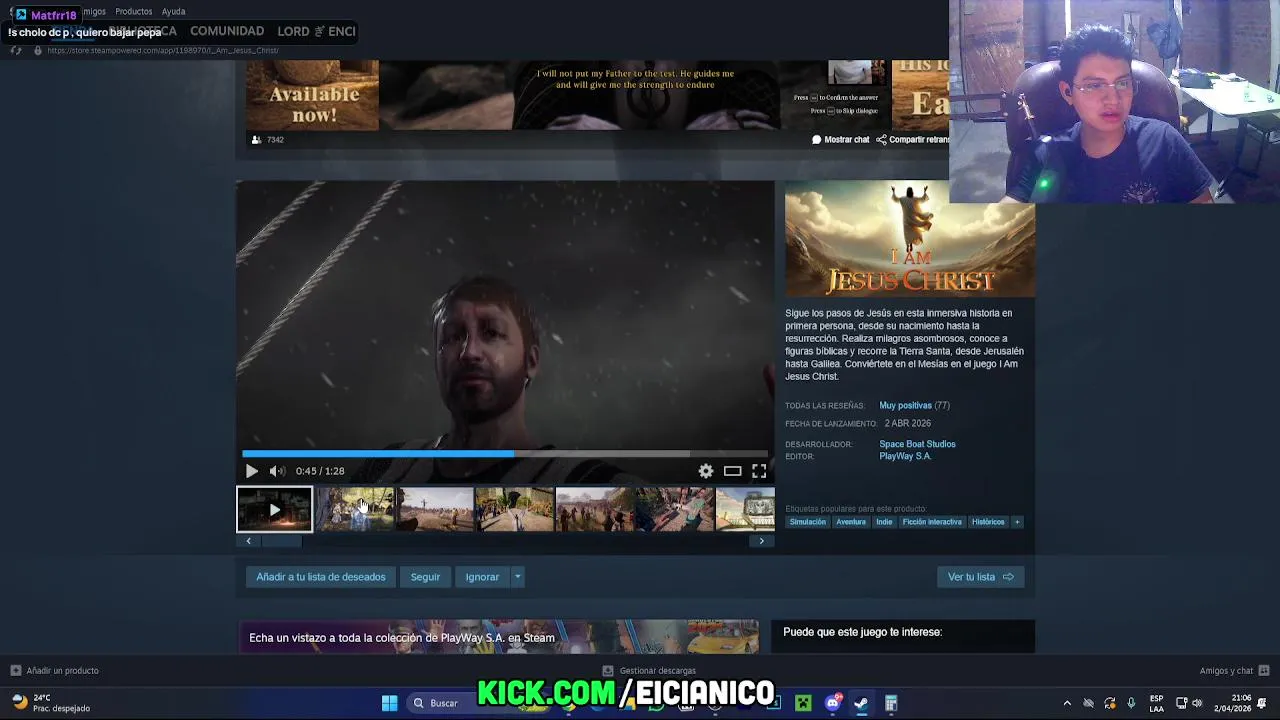
Task: Play the trailer video
Action: [x=251, y=471]
